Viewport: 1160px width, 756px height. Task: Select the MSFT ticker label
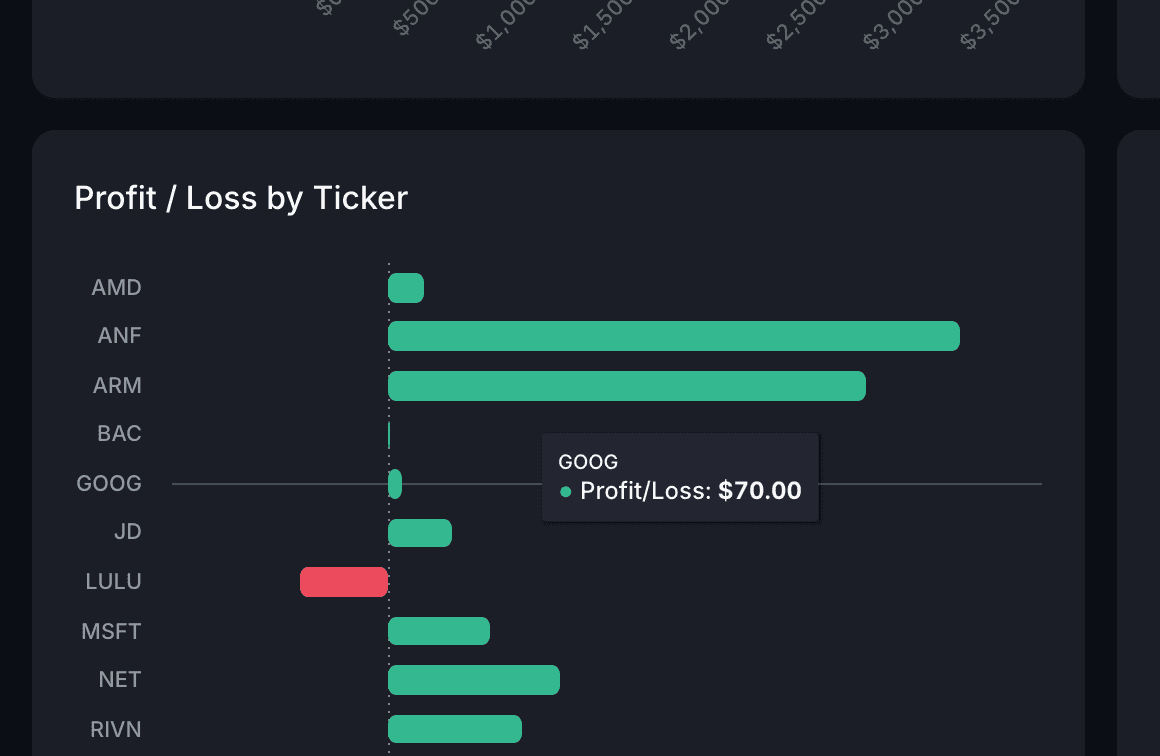(111, 631)
